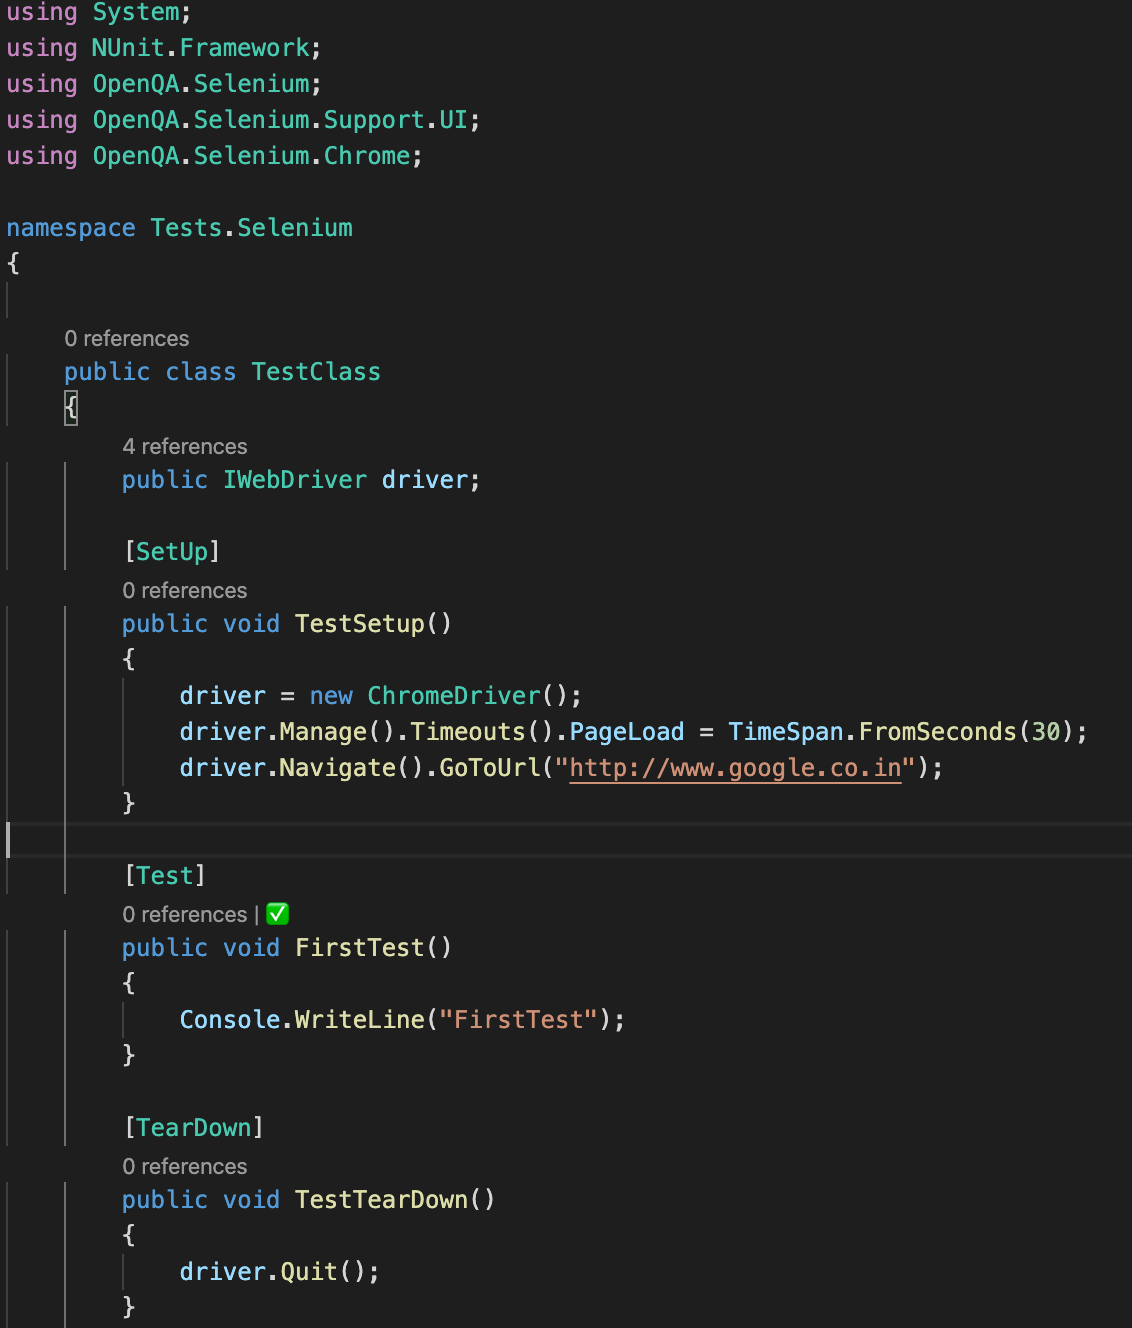
Task: Place cursor on the [SetUp] attribute
Action: 171,551
